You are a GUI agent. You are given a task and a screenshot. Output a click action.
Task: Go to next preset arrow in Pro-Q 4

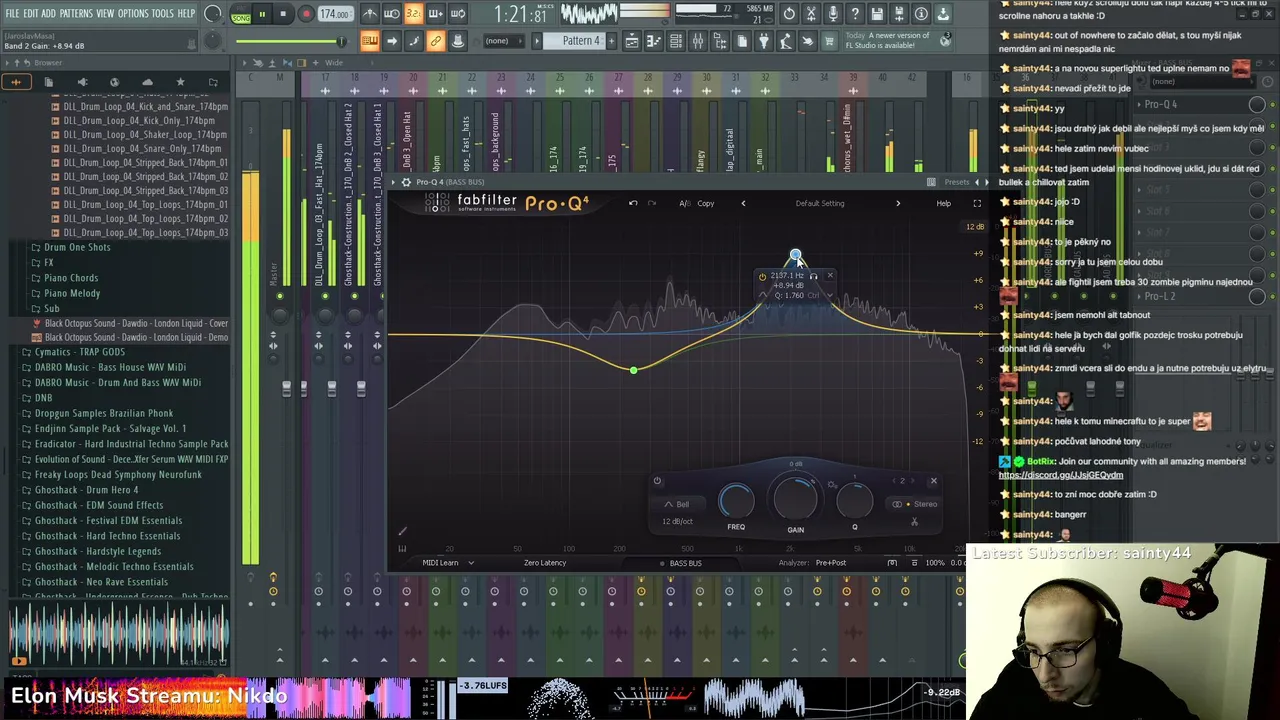coord(897,203)
